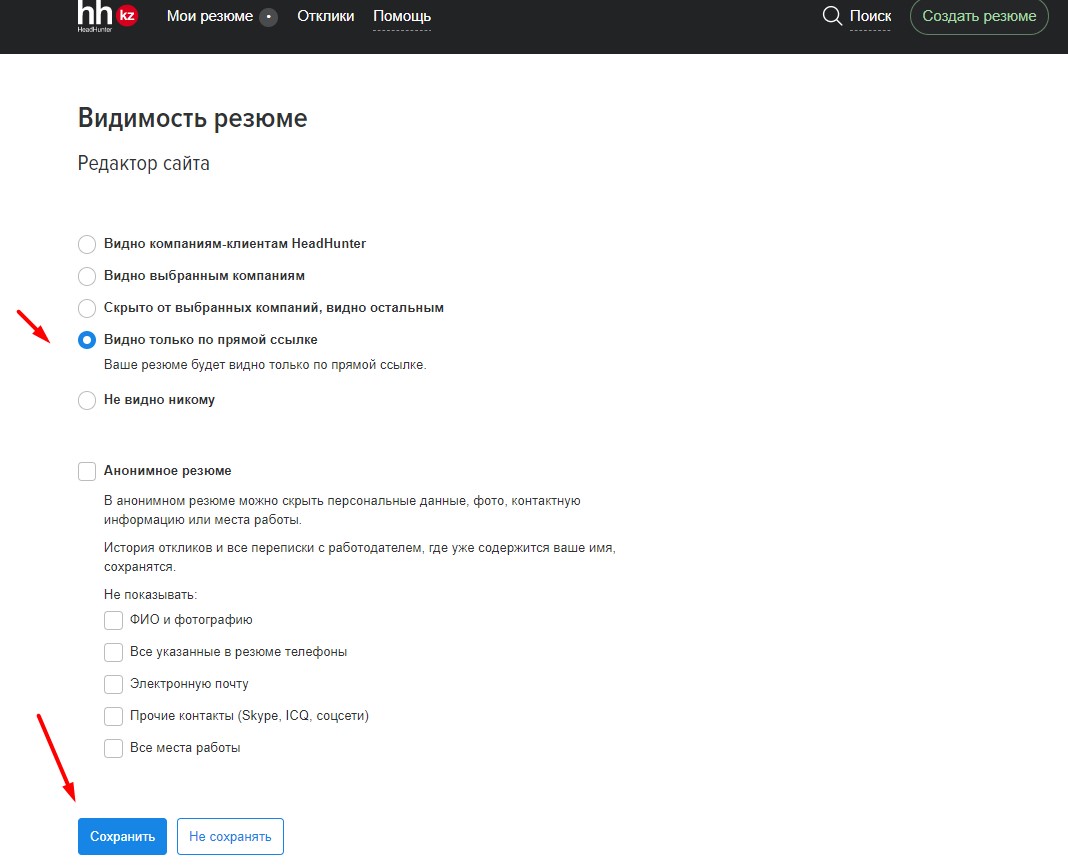The height and width of the screenshot is (867, 1068).
Task: Tick the ФИО и фотографию checkbox
Action: click(113, 620)
